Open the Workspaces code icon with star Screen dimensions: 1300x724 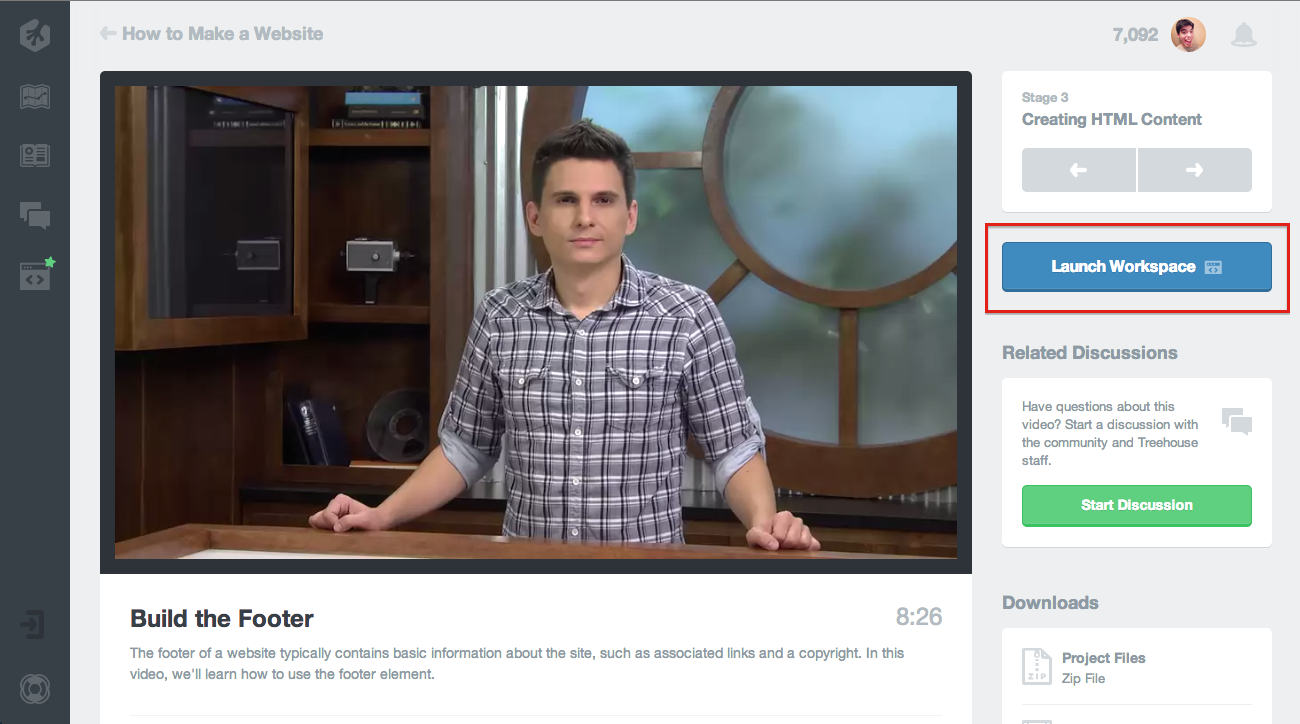tap(36, 274)
